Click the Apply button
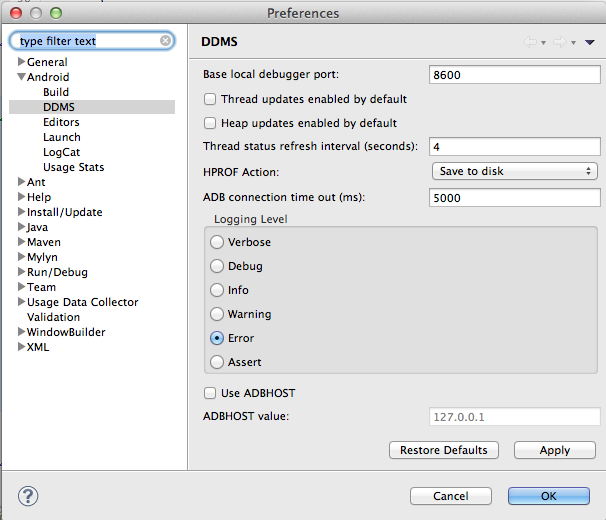 point(555,450)
